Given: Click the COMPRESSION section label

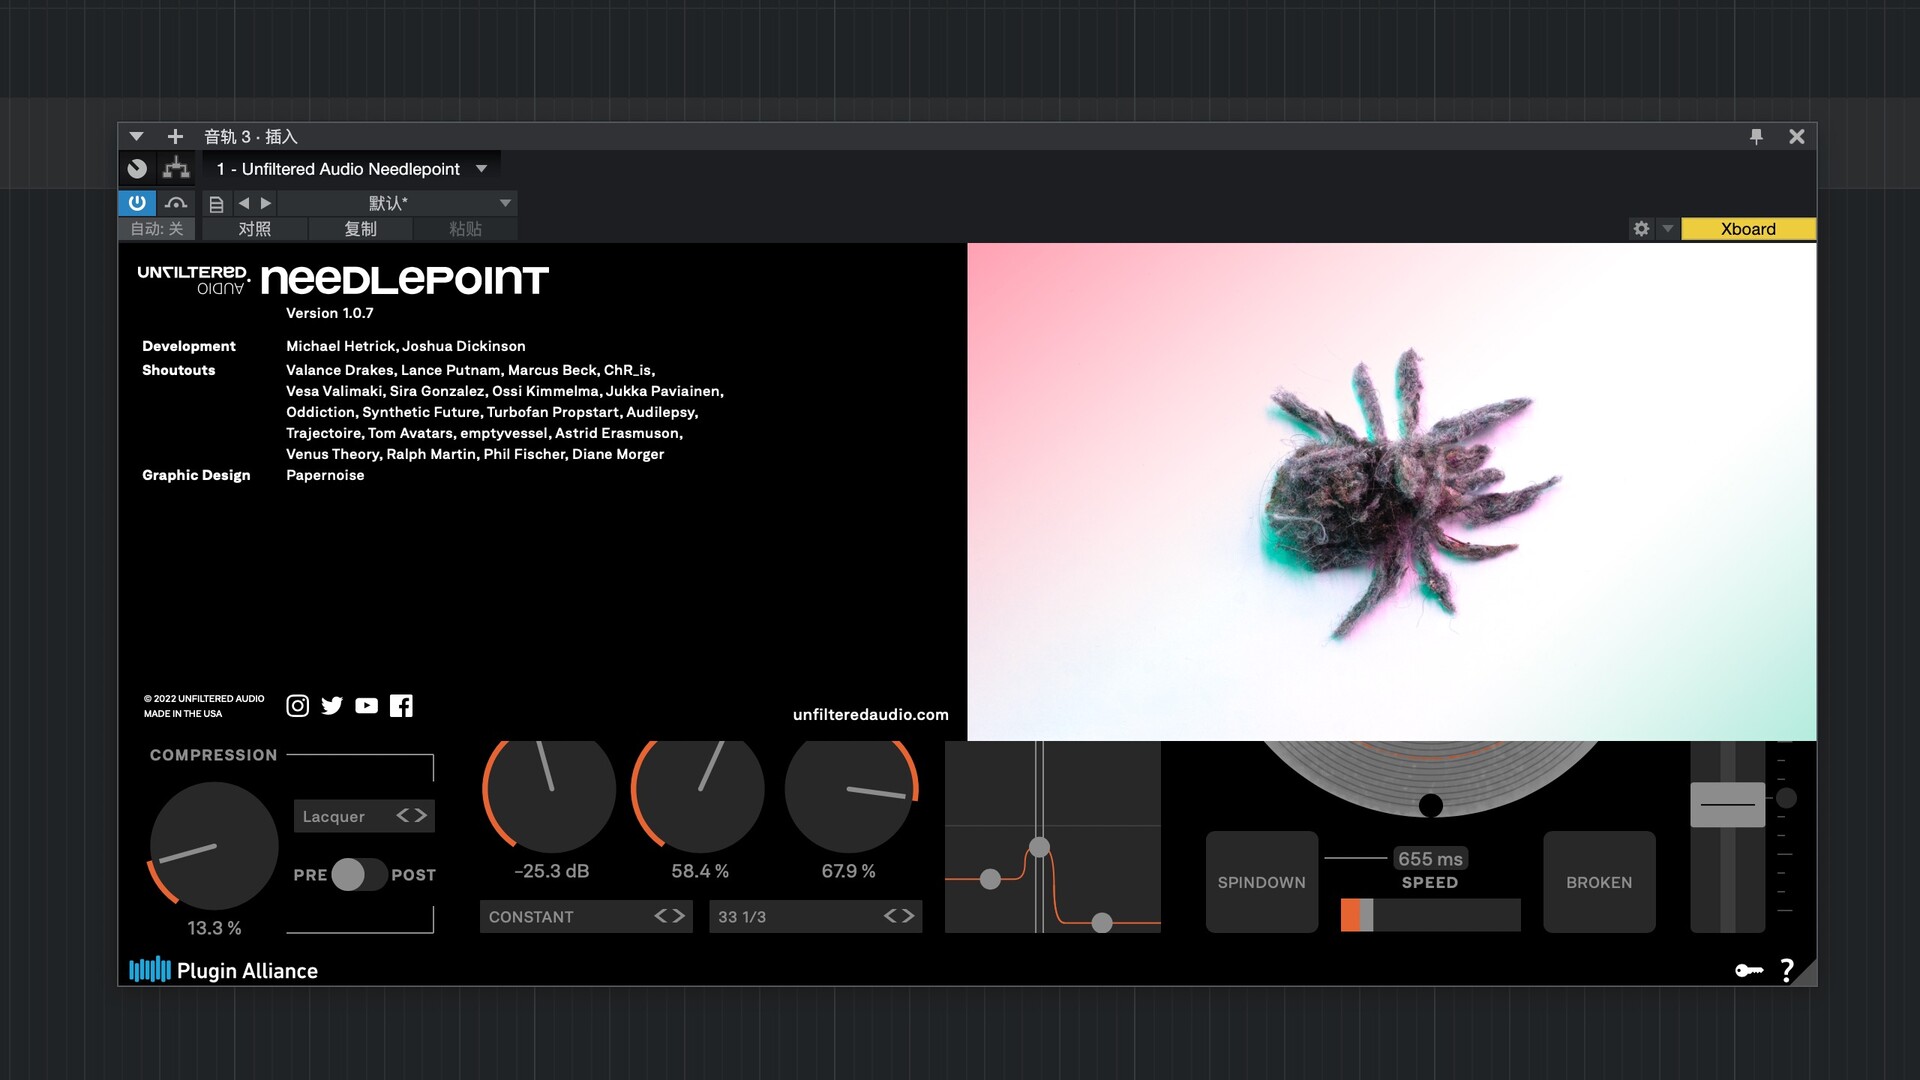Looking at the screenshot, I should click(x=213, y=755).
